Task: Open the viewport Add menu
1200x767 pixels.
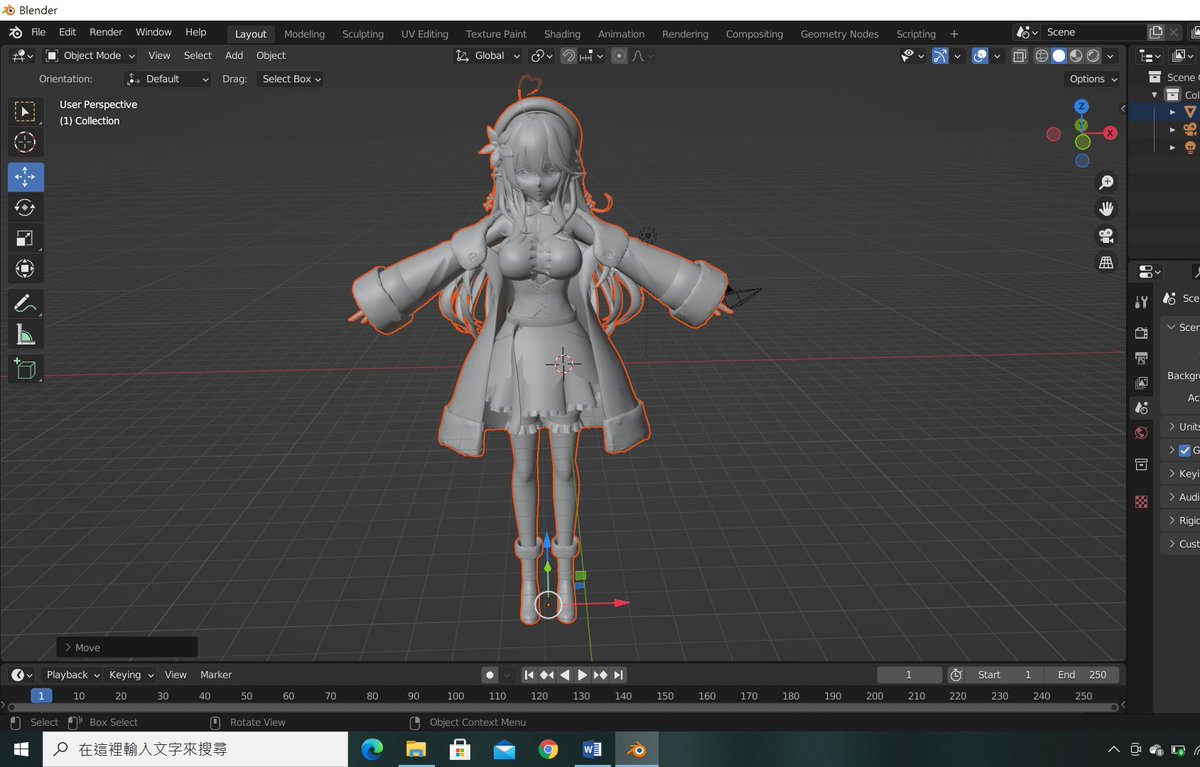Action: [234, 56]
